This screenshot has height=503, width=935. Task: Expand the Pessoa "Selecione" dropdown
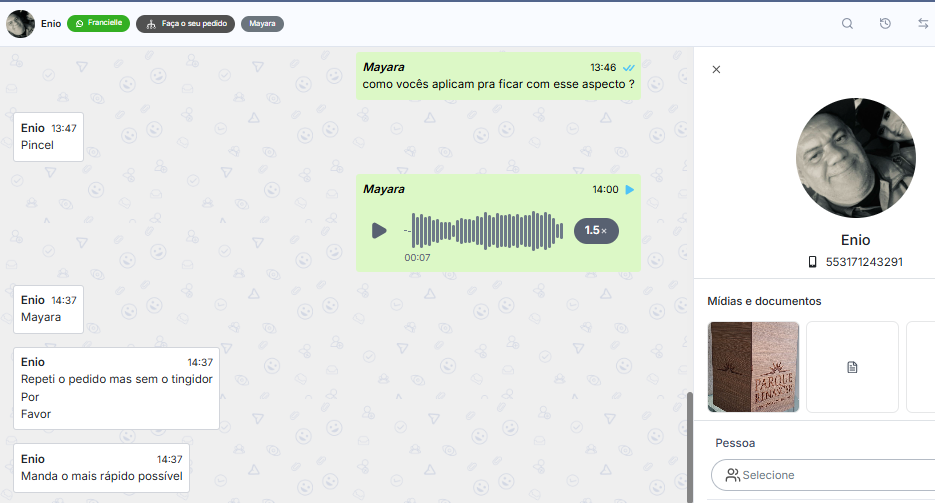pyautogui.click(x=823, y=475)
